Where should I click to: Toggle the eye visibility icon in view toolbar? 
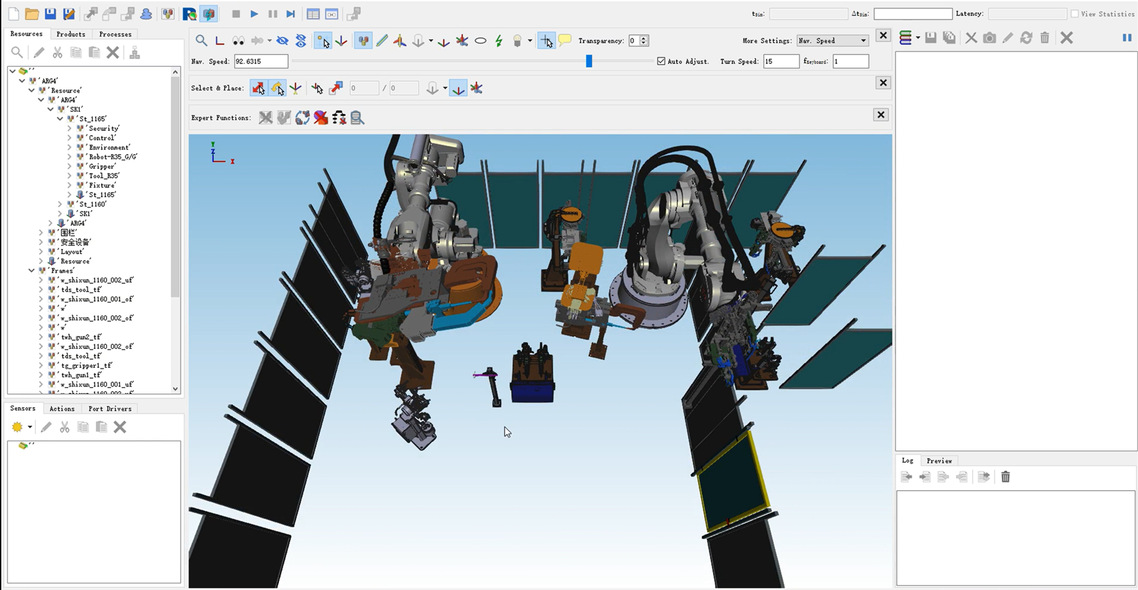(x=282, y=41)
